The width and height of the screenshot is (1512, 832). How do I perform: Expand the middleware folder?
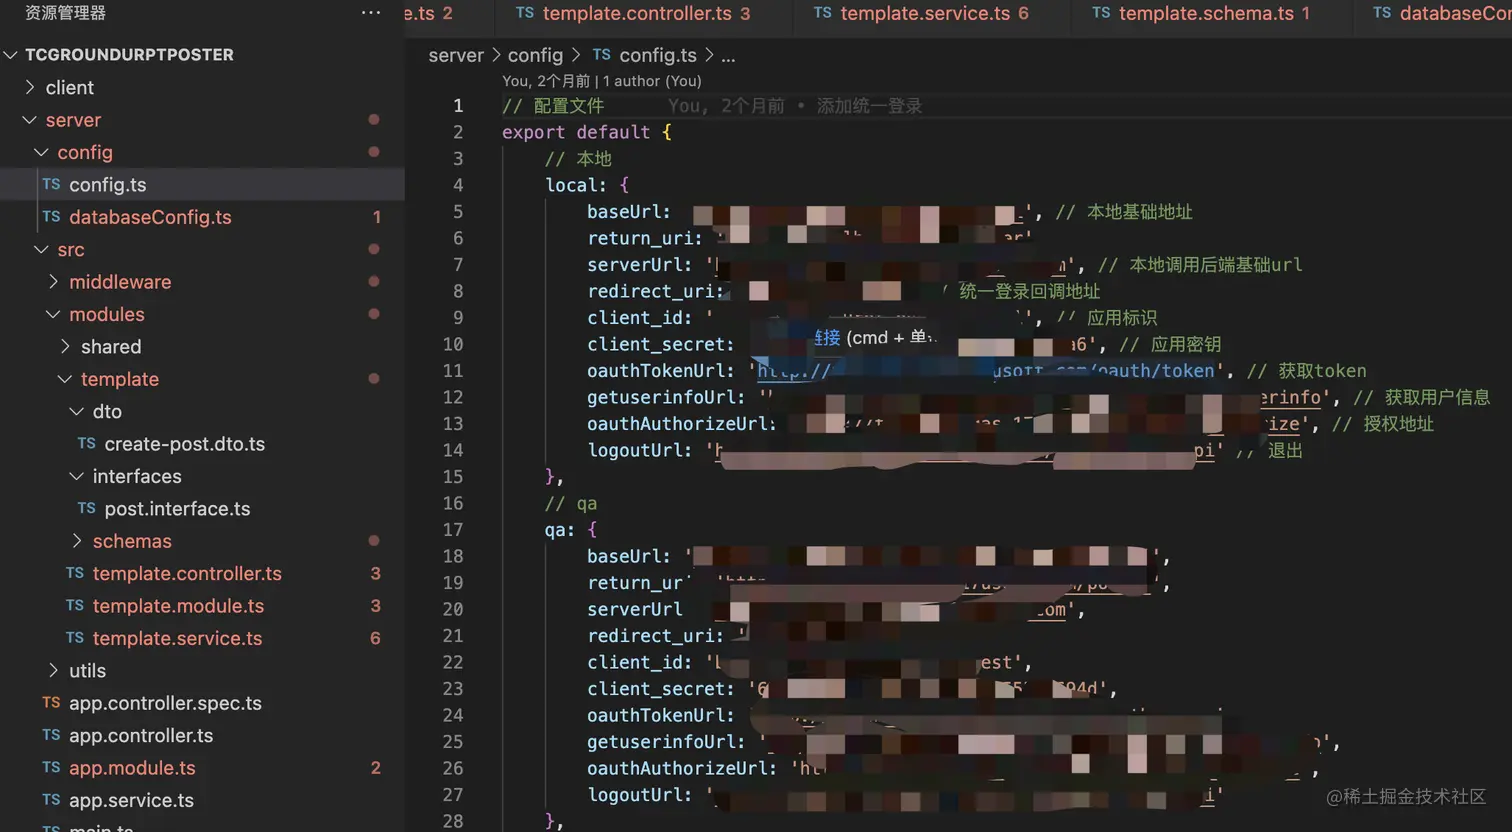54,282
